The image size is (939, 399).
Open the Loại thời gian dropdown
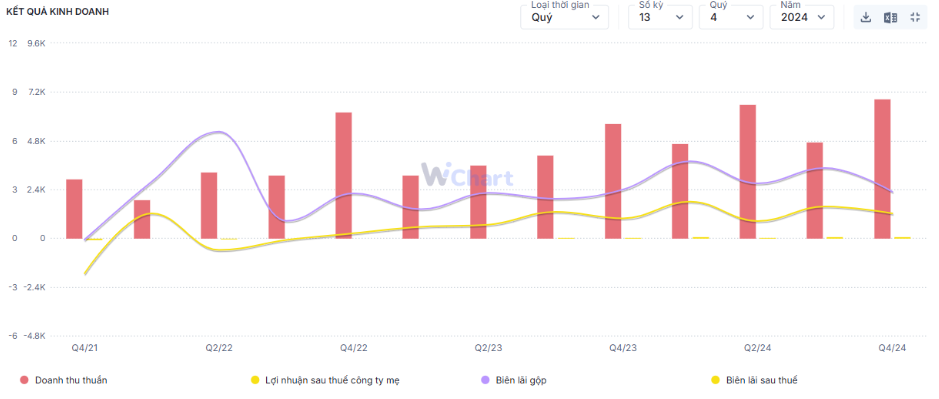point(565,17)
